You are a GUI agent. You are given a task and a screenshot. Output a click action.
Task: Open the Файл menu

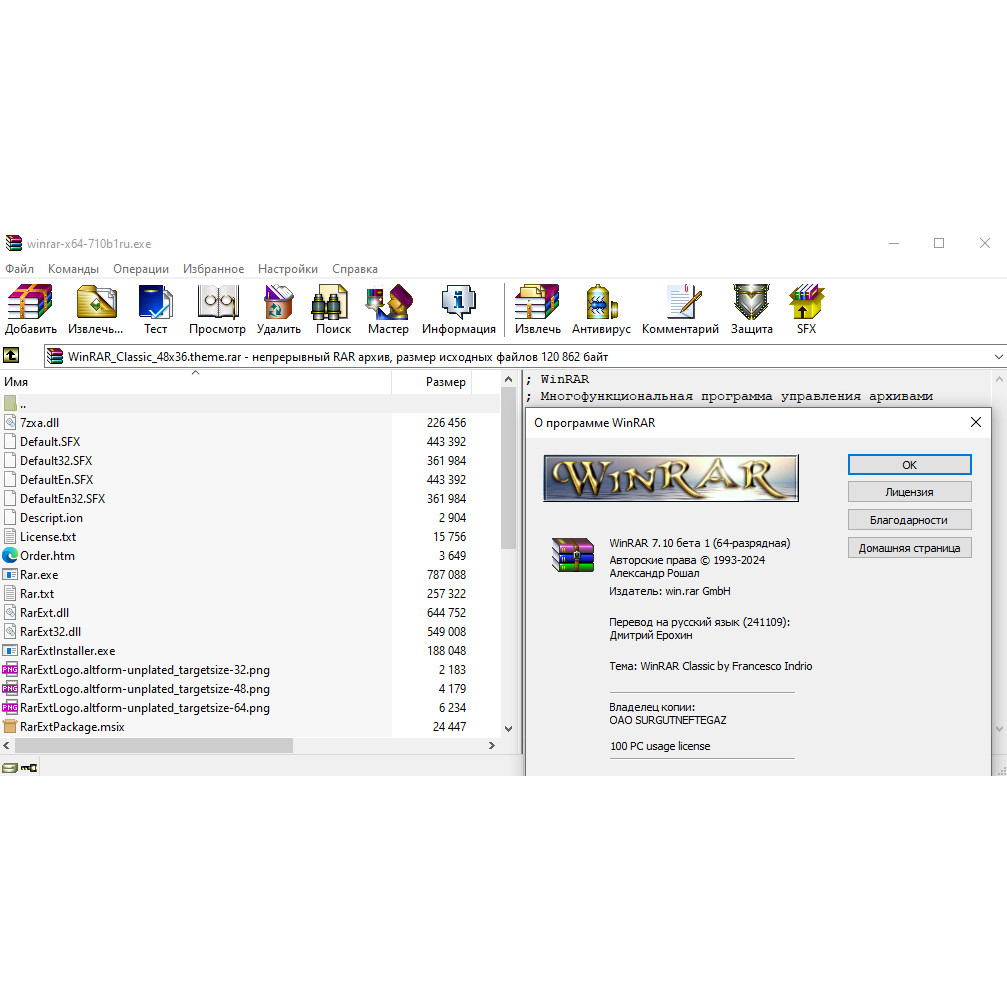(x=19, y=269)
